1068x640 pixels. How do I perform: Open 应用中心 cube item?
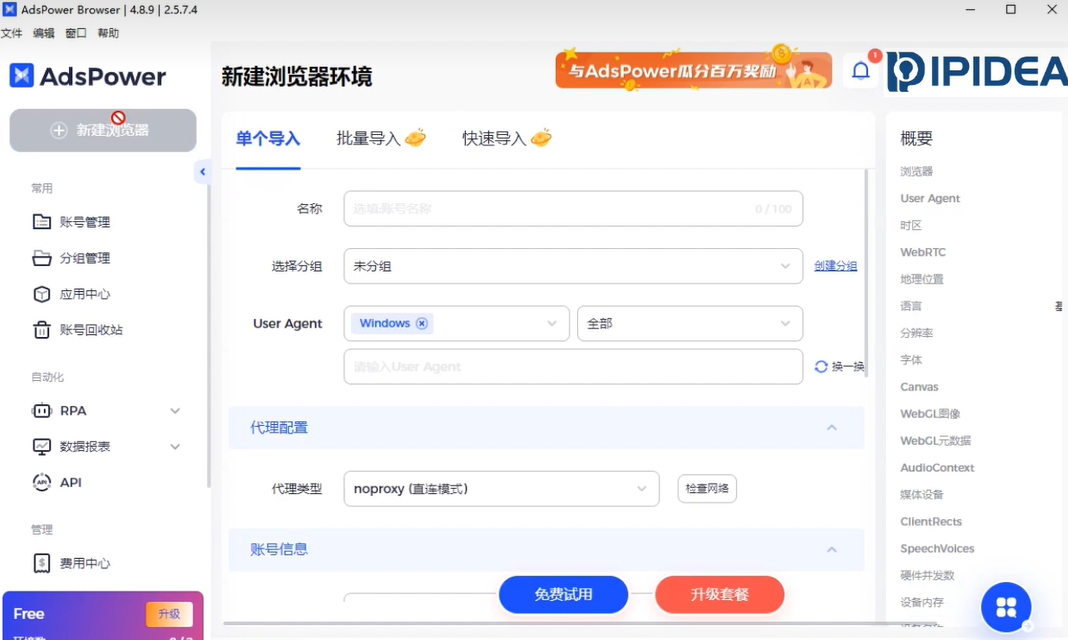tap(72, 294)
